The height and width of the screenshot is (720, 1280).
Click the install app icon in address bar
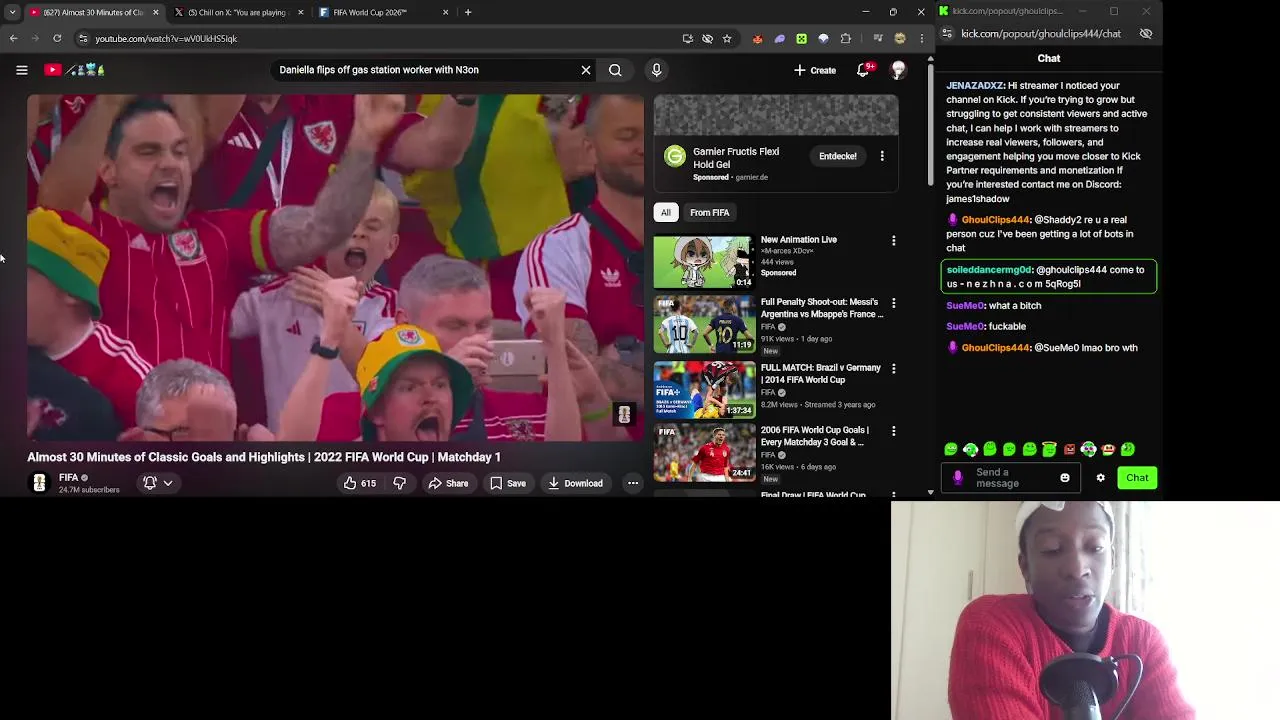coord(687,38)
